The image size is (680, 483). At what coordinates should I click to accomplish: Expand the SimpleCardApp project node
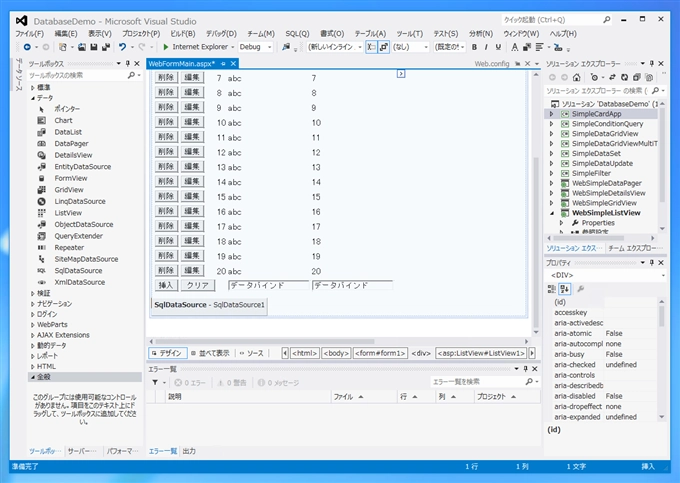(552, 114)
